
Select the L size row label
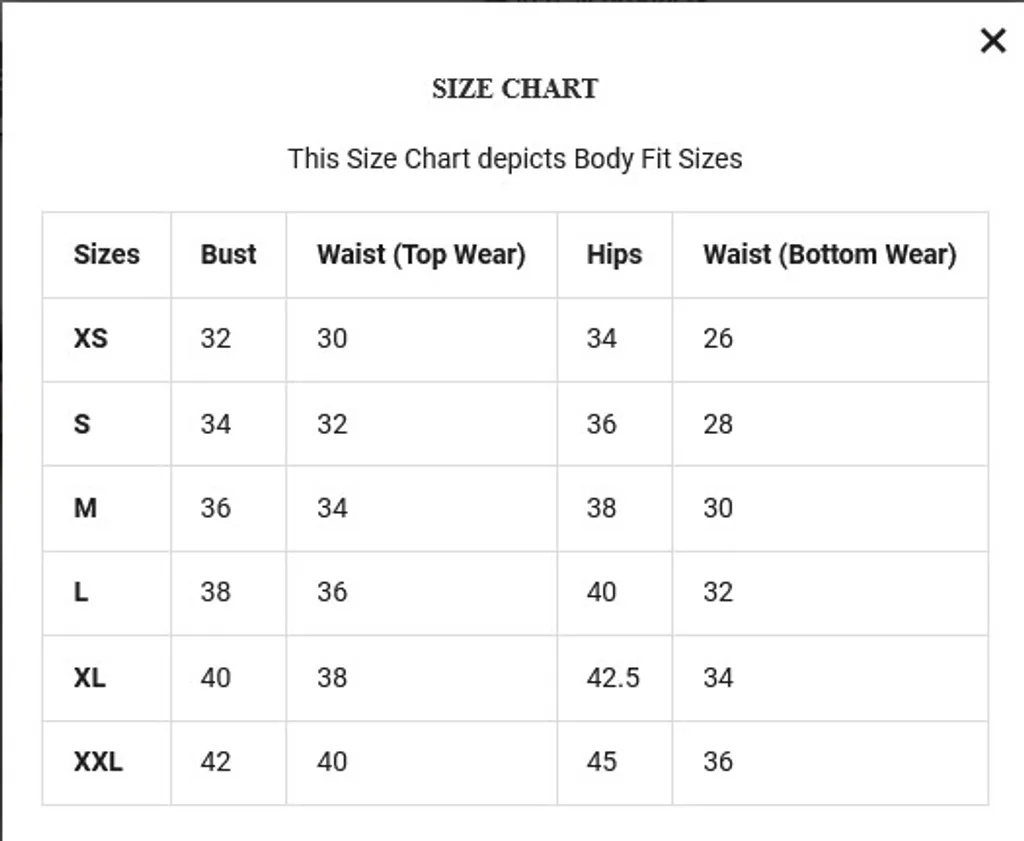(81, 592)
